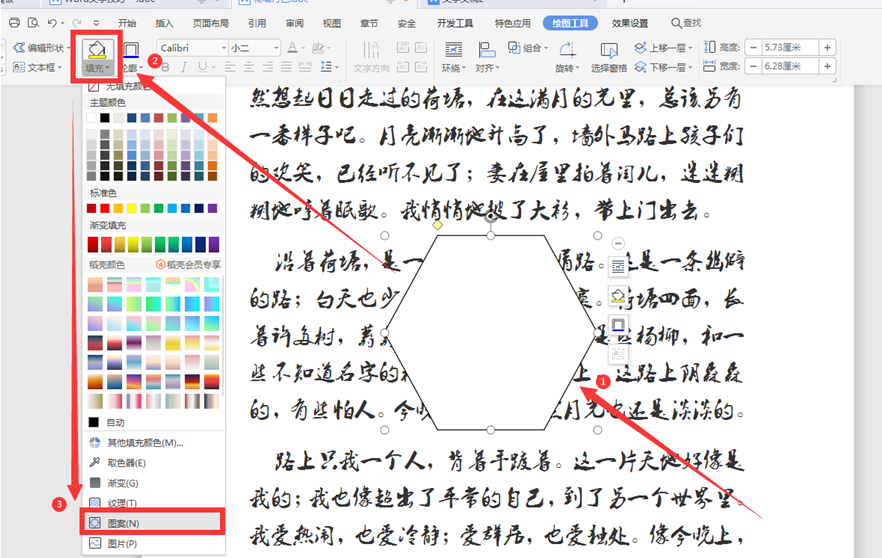Click the shape Outline icon

coord(131,50)
